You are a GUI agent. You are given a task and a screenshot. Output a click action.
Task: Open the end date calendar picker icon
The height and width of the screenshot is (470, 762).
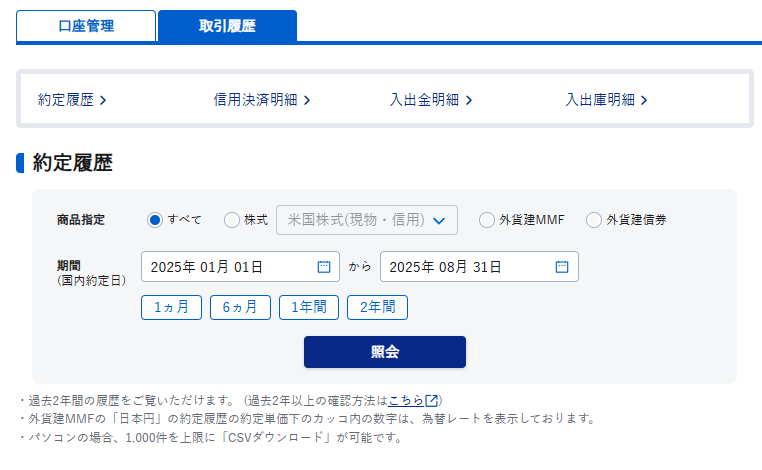(x=562, y=267)
